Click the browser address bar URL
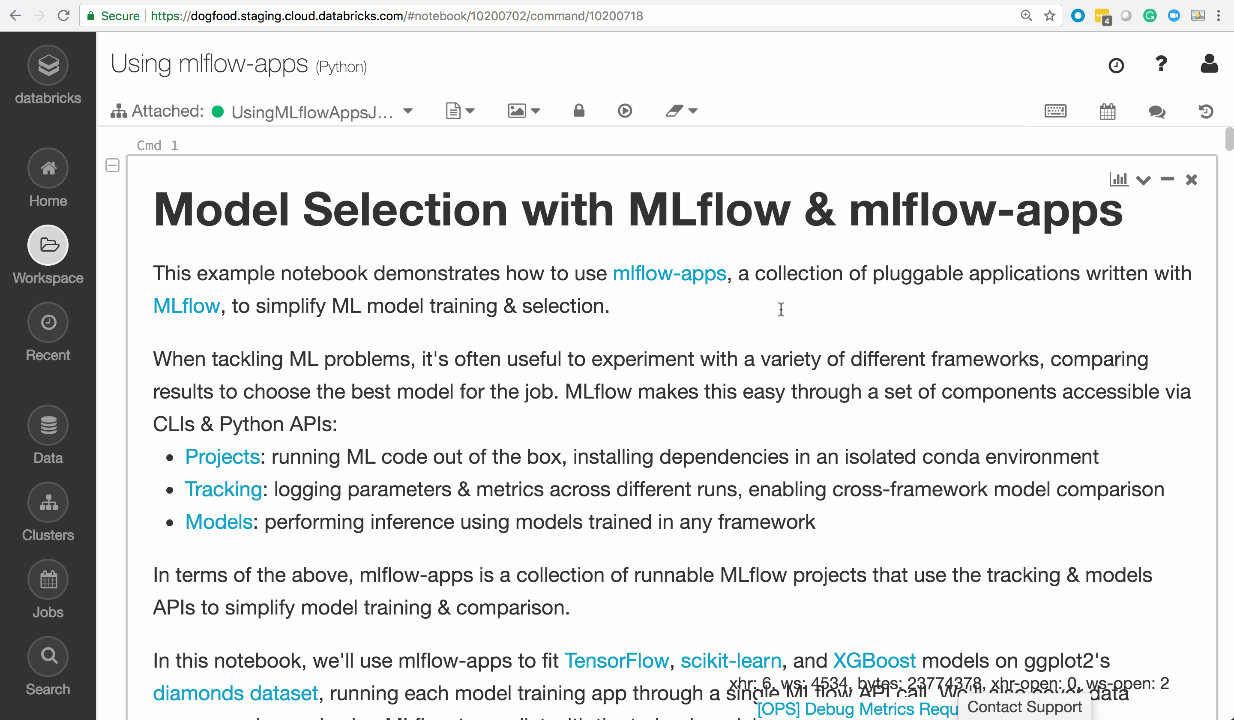Screen dimensions: 1234x720 [396, 16]
